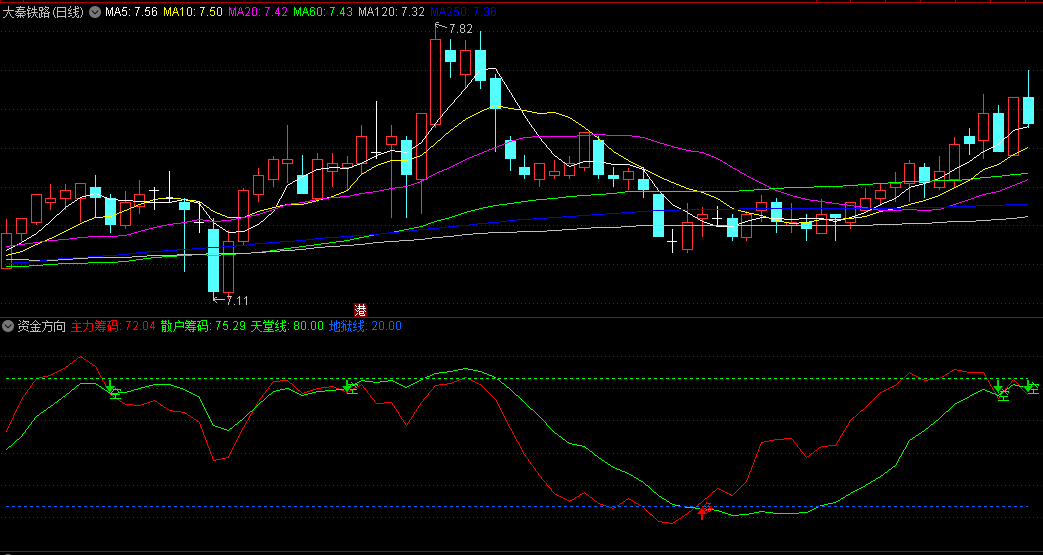
Task: Click the 资金方向 indicator name
Action: (41, 326)
